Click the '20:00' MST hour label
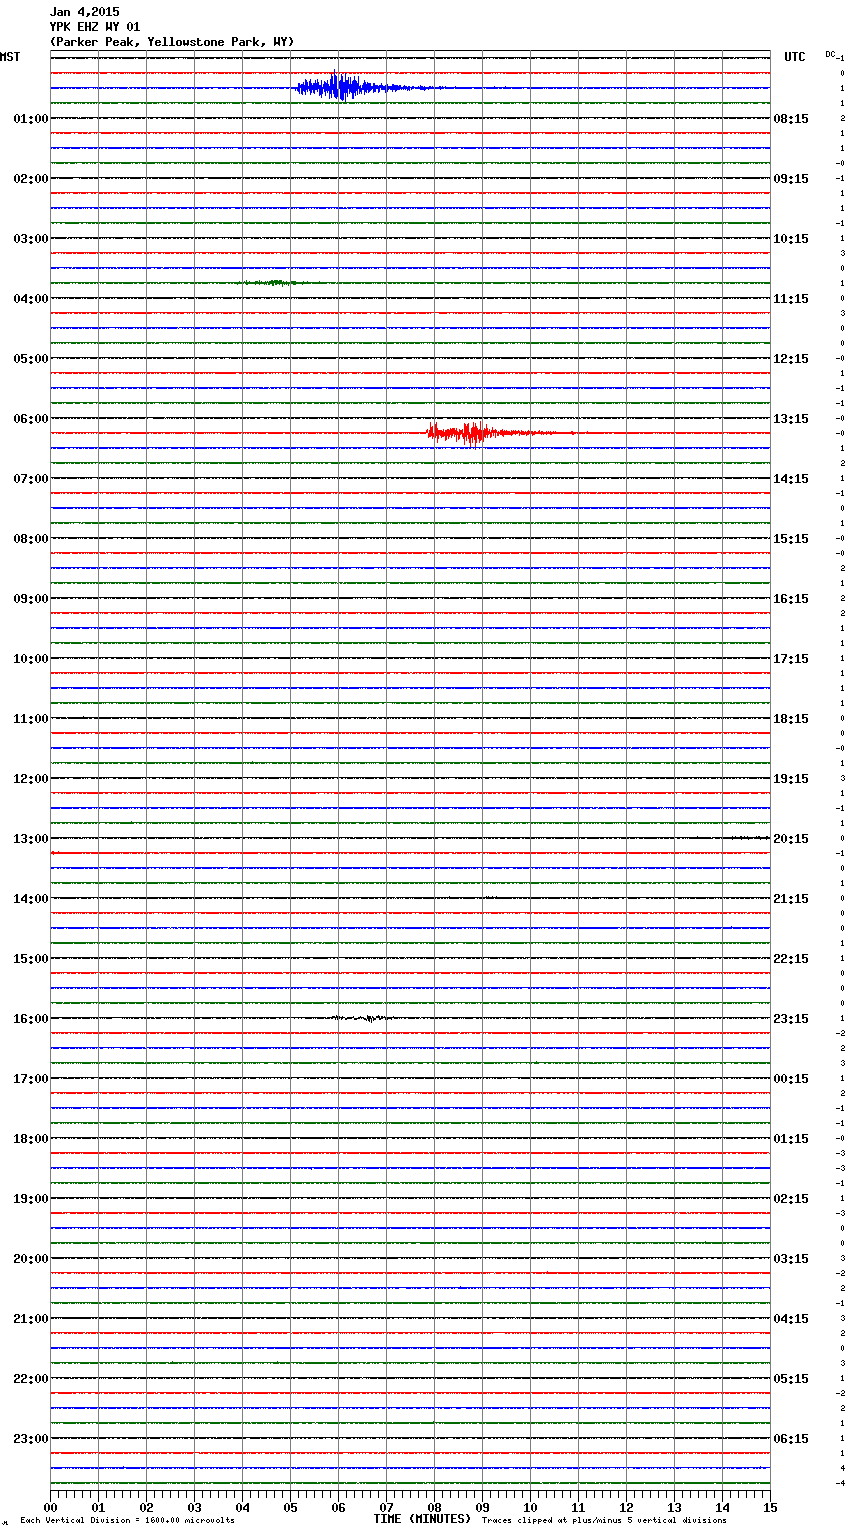This screenshot has width=850, height=1534. point(30,1259)
